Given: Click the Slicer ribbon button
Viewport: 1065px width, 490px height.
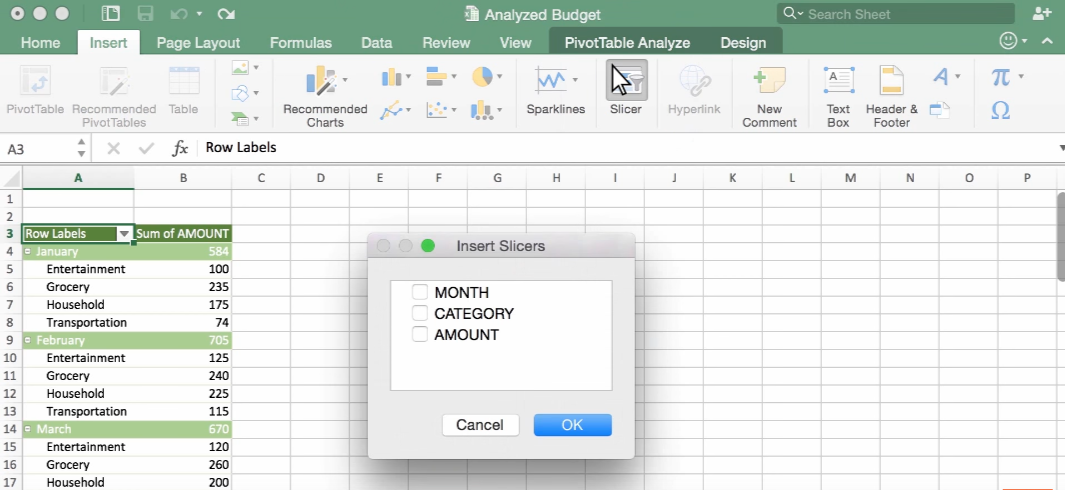Looking at the screenshot, I should 626,90.
